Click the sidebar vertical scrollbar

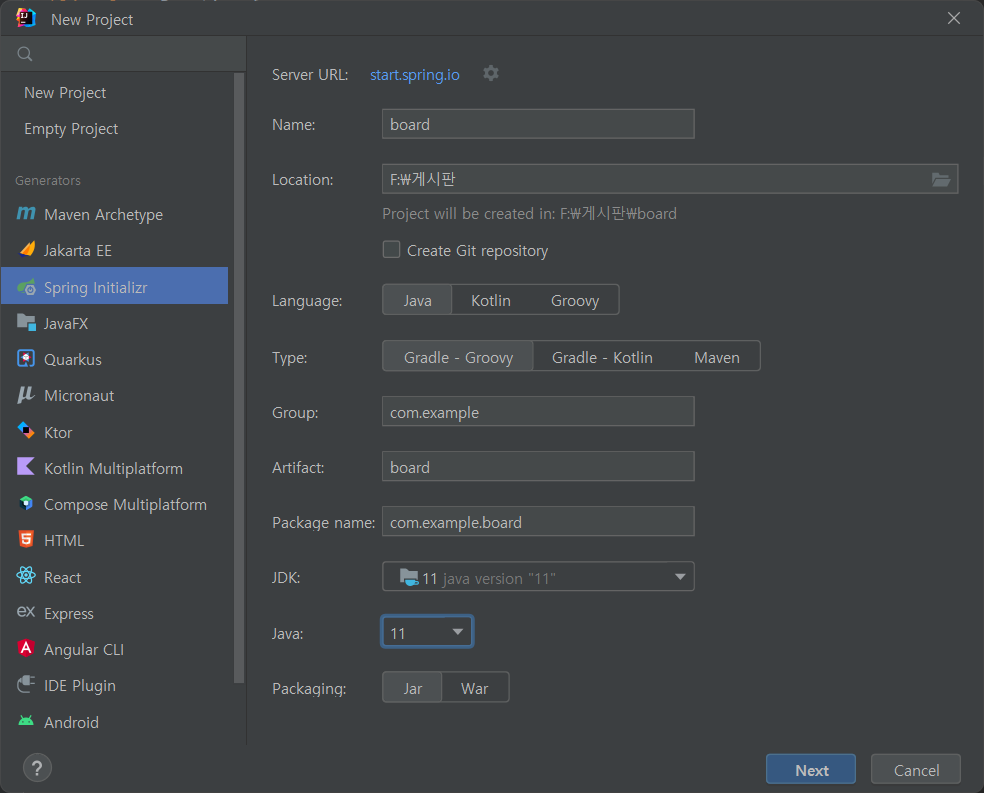point(238,378)
